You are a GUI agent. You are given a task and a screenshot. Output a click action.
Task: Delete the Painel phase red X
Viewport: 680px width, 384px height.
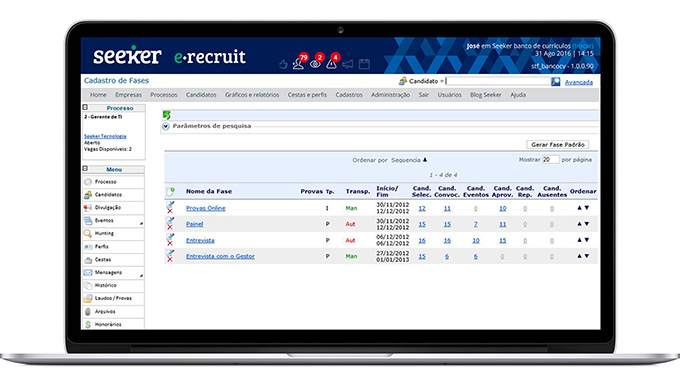click(x=170, y=227)
